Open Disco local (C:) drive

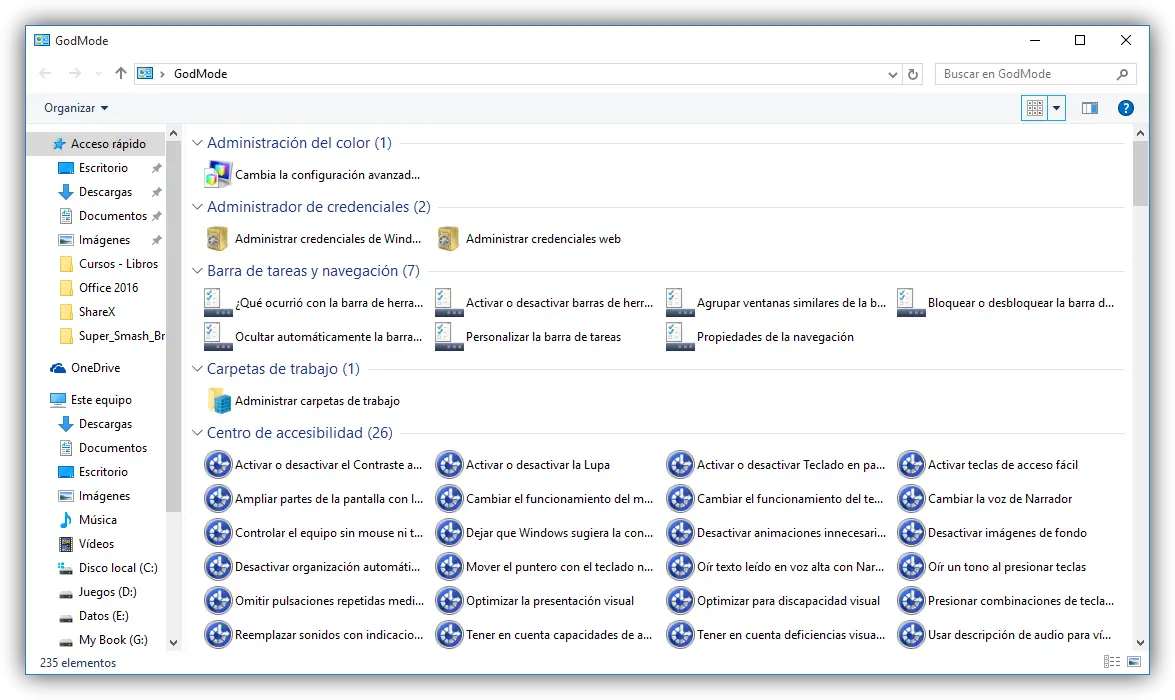[x=109, y=568]
